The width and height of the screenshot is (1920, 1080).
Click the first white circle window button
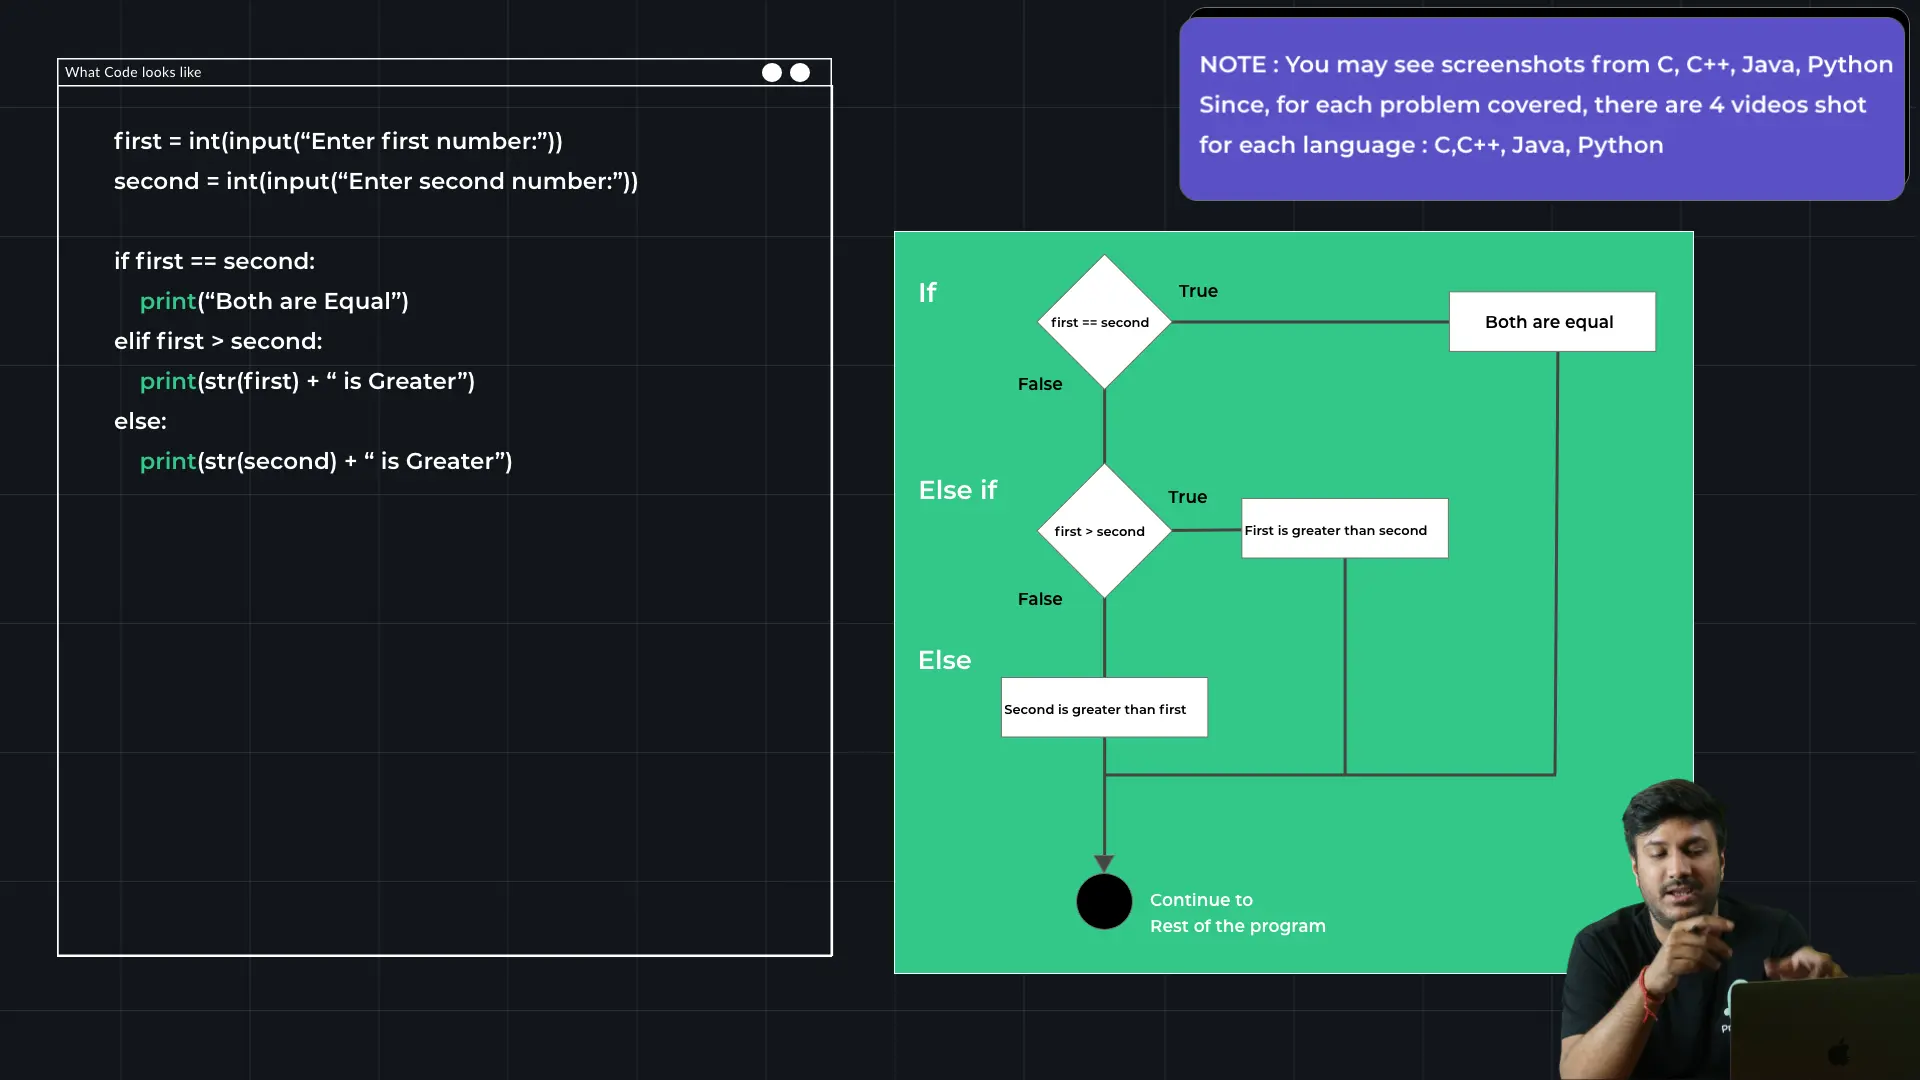[772, 72]
